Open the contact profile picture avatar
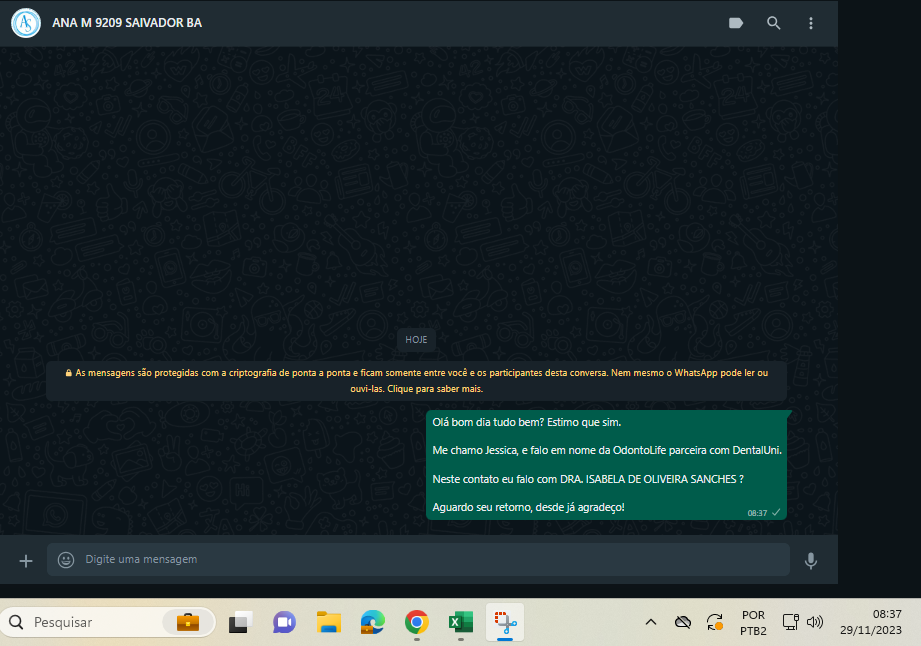921x646 pixels. tap(26, 23)
